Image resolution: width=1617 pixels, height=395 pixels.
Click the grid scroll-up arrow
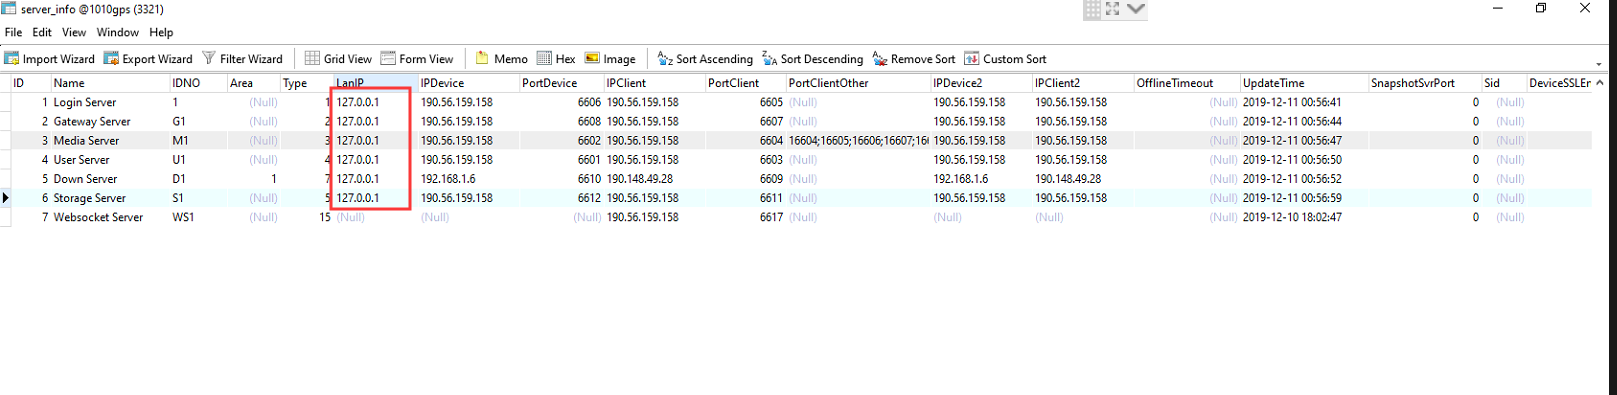tap(1600, 83)
